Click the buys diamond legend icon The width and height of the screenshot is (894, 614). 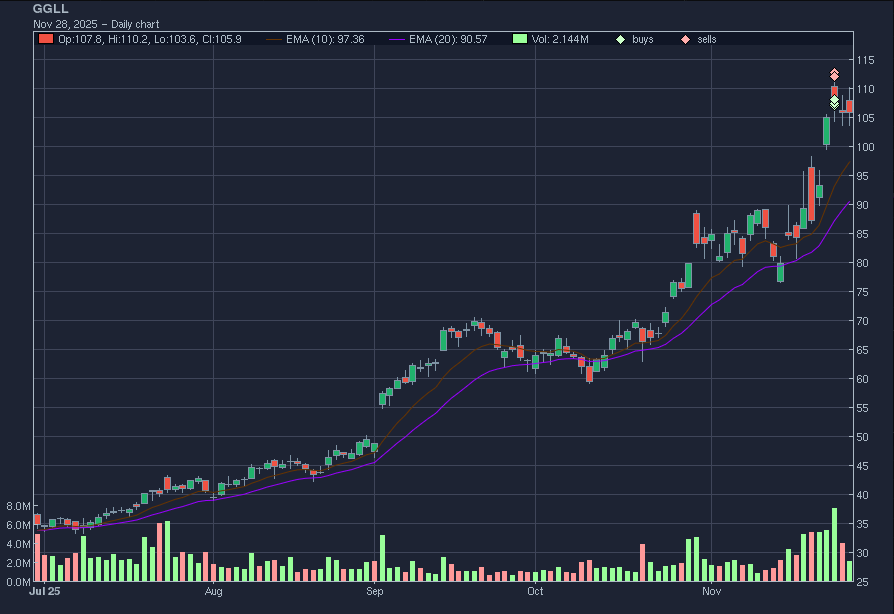620,39
